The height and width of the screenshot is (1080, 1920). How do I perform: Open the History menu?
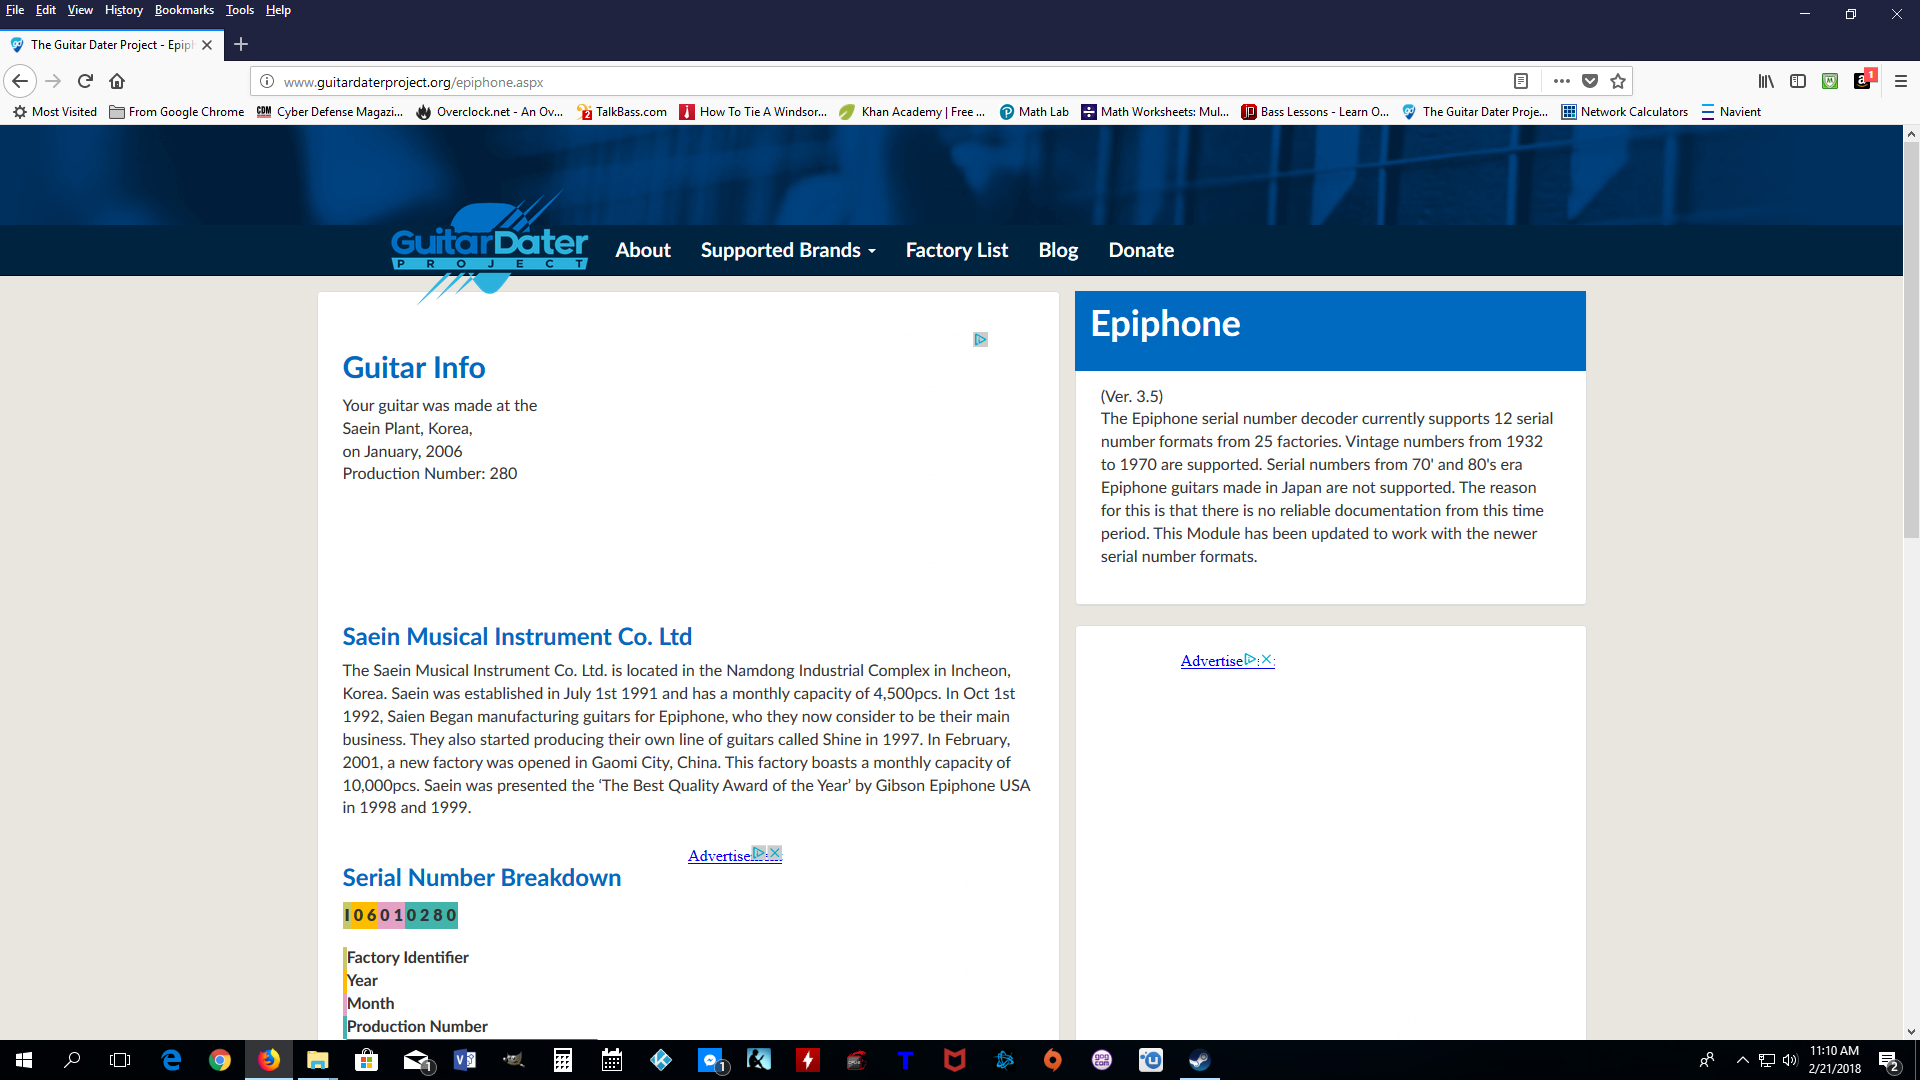click(124, 10)
